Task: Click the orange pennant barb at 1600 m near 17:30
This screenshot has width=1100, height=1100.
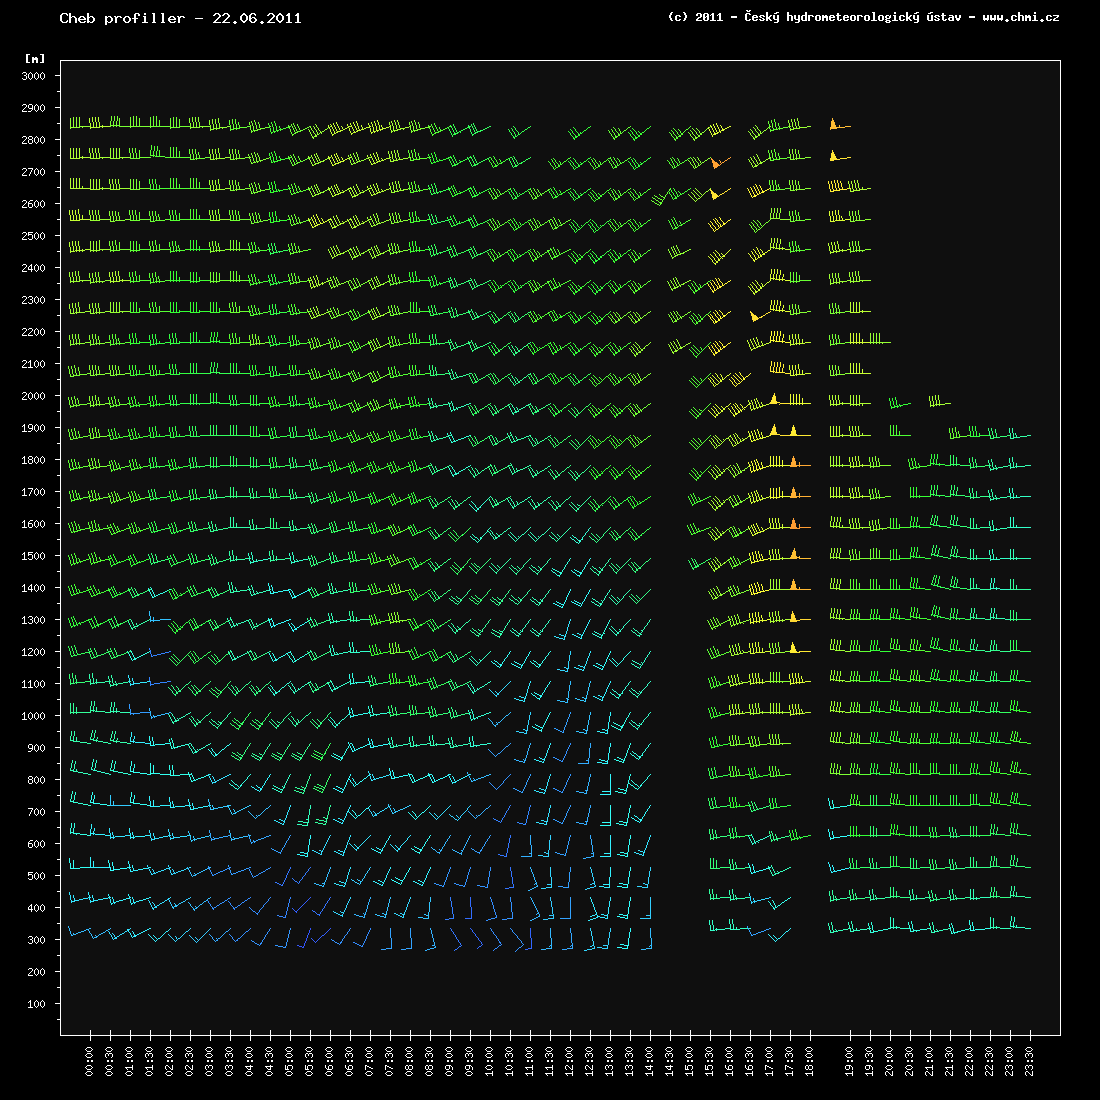Action: point(794,525)
